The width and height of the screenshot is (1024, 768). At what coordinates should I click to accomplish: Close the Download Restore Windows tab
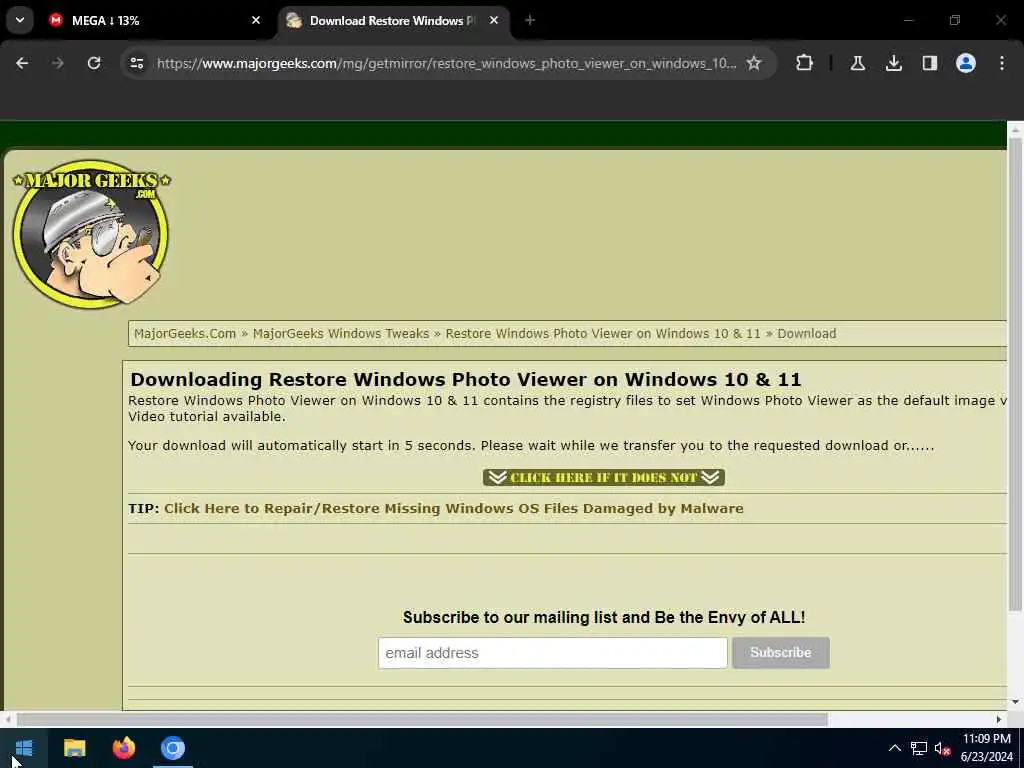click(x=494, y=20)
